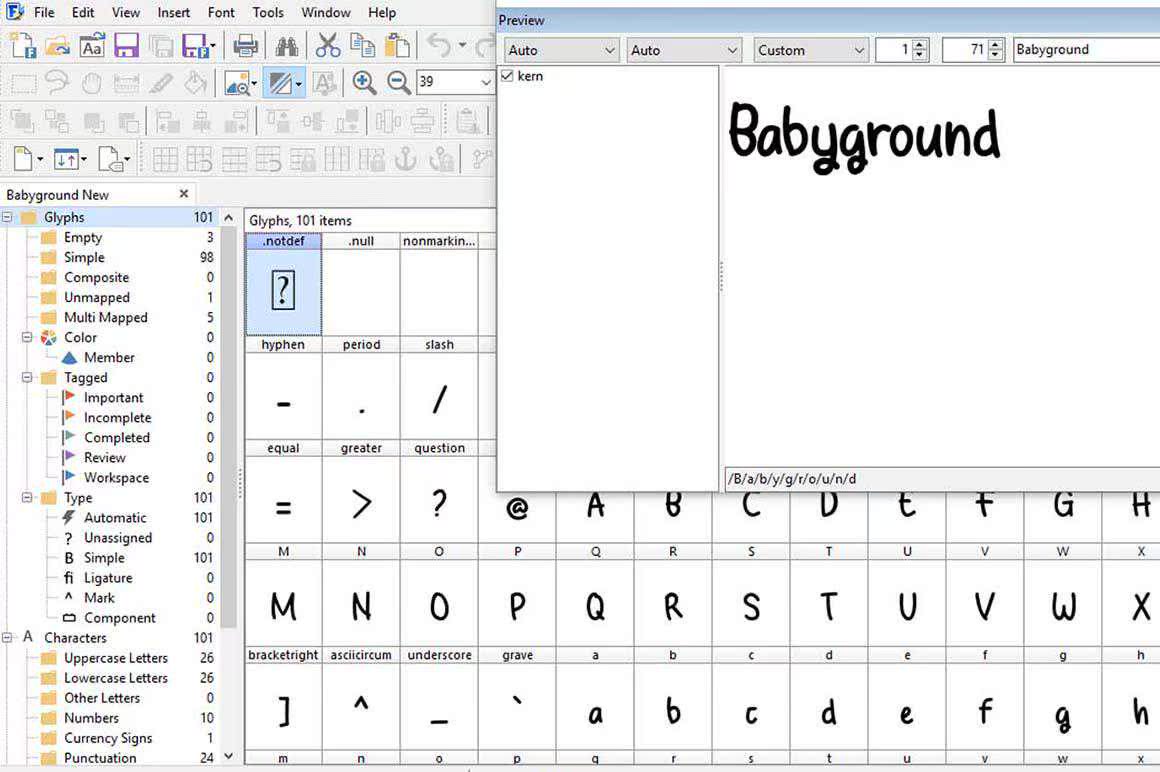Increase the preview font size value 71
Viewport: 1160px width, 772px height.
pos(996,44)
